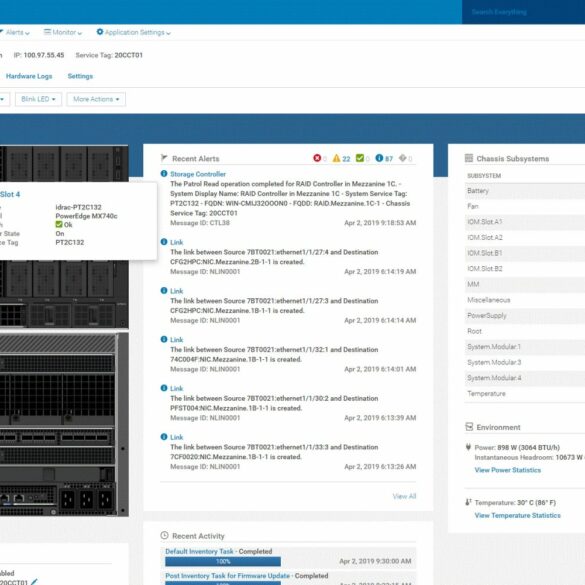Select the PowerSupply subsystem row
The height and width of the screenshot is (585, 585).
(x=525, y=316)
